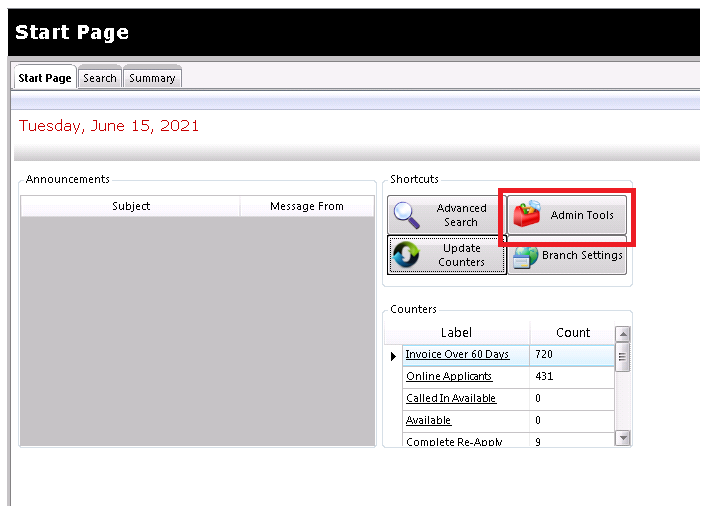Open Admin Tools shortcut
Screen dimensions: 713x511
[567, 215]
